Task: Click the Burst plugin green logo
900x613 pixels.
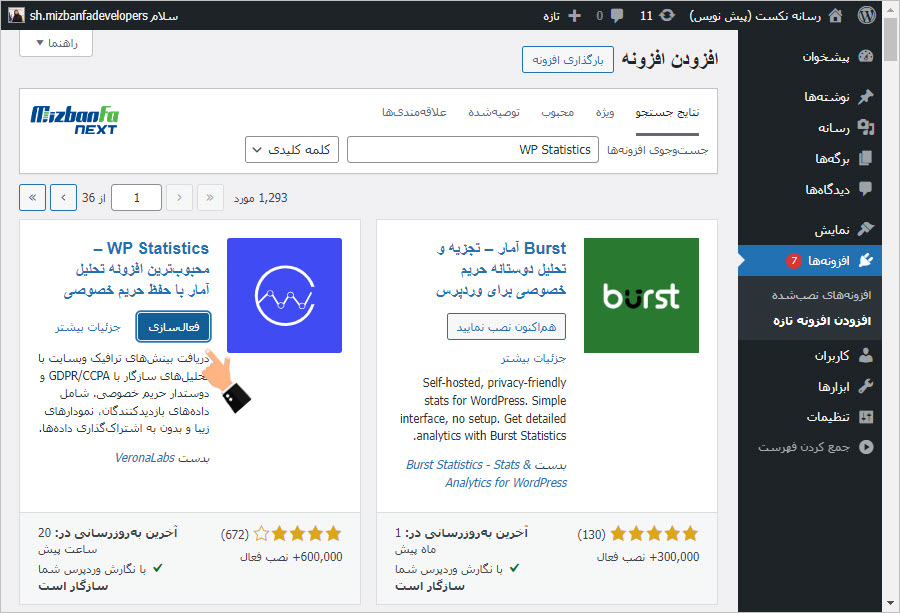Action: [641, 296]
